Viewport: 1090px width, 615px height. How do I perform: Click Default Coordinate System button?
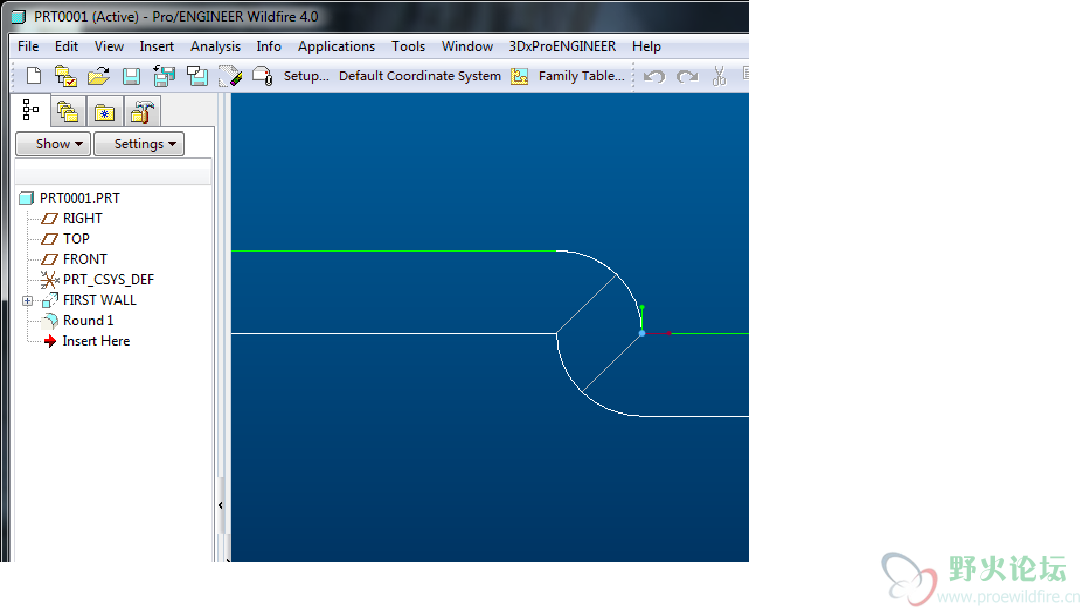[x=420, y=76]
